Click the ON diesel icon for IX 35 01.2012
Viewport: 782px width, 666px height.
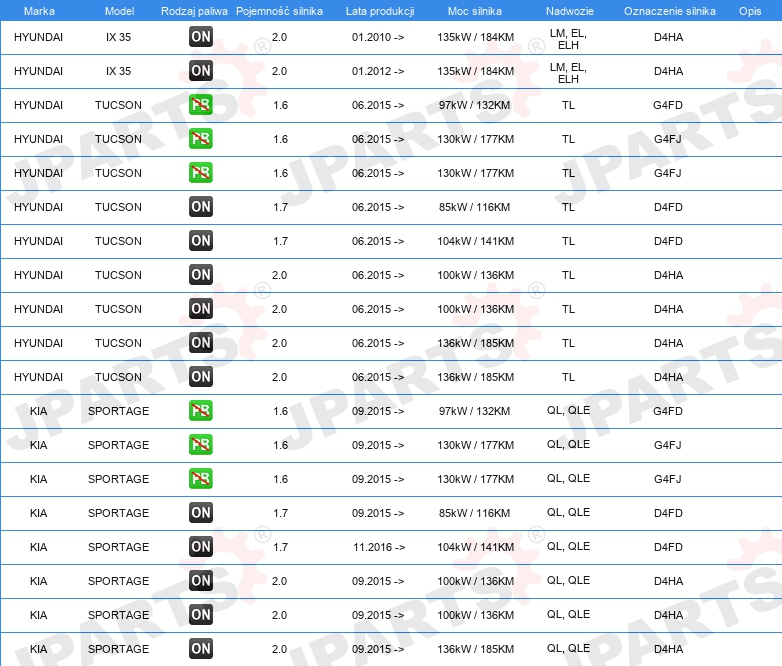(x=201, y=70)
